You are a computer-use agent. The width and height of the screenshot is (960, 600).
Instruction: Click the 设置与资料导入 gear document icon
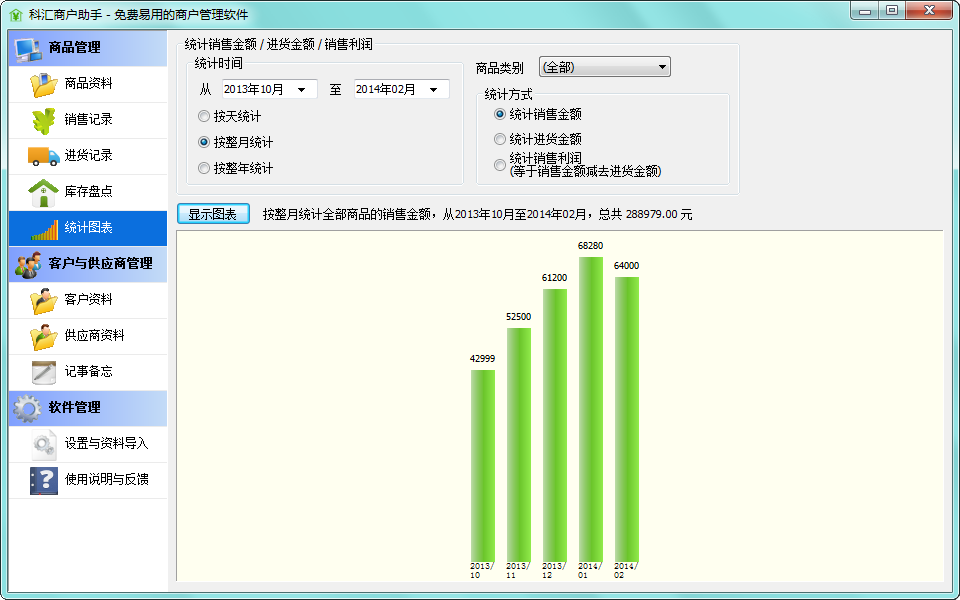(x=44, y=444)
